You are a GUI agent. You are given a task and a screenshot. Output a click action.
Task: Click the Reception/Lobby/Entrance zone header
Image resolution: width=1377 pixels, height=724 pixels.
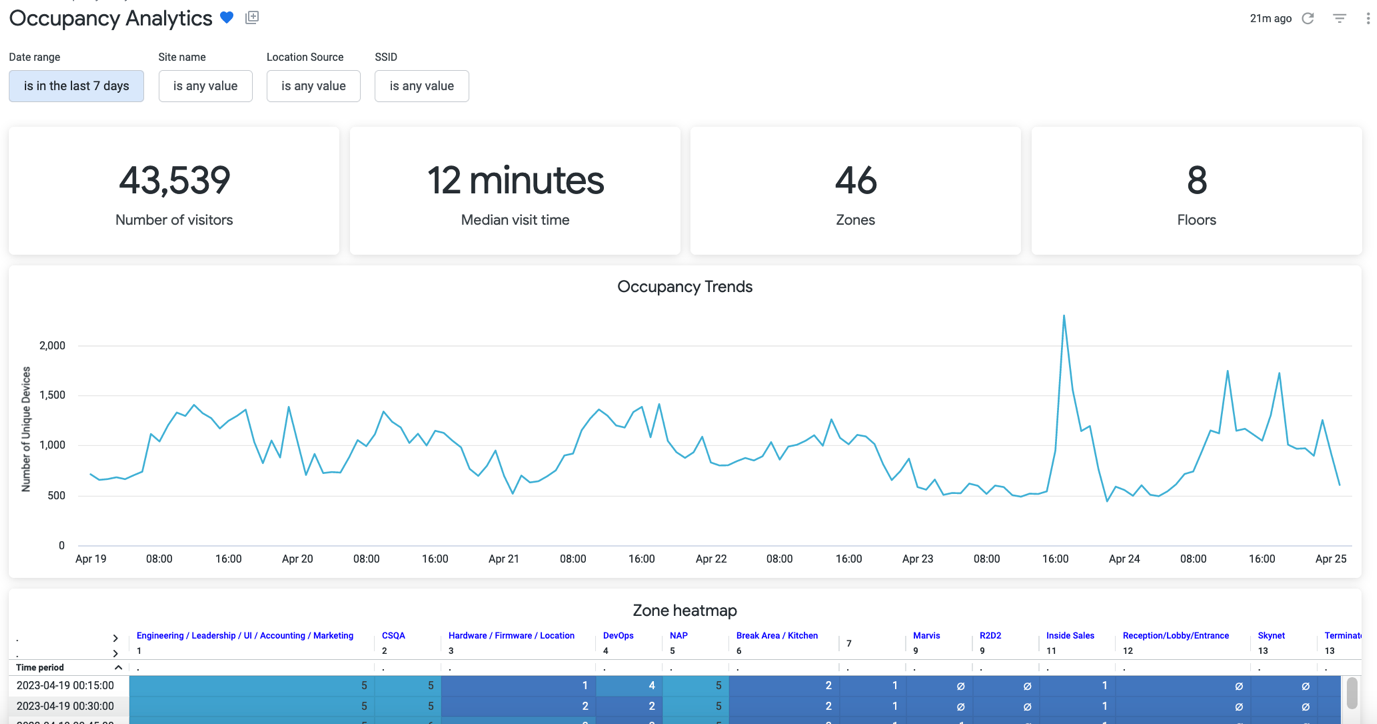coord(1175,636)
